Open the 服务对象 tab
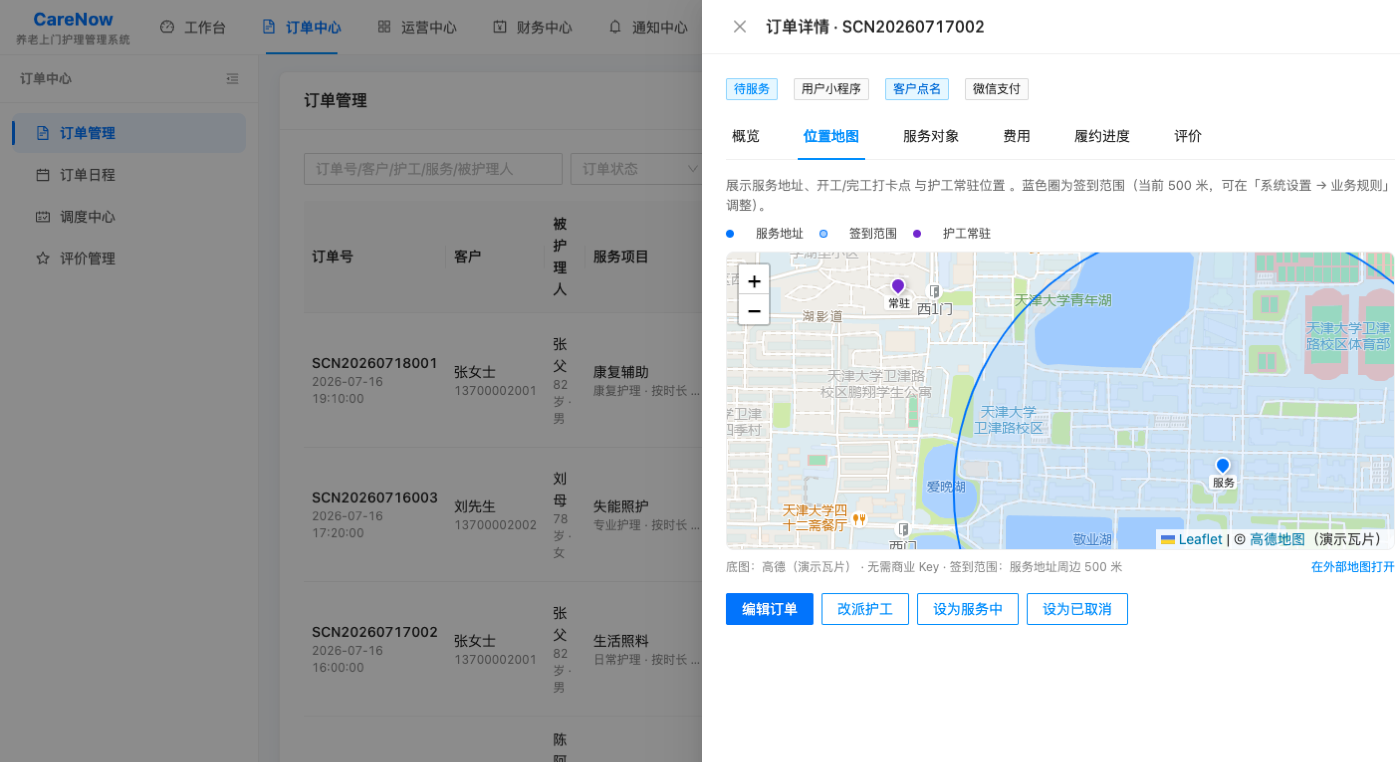Image resolution: width=1400 pixels, height=762 pixels. (x=931, y=136)
